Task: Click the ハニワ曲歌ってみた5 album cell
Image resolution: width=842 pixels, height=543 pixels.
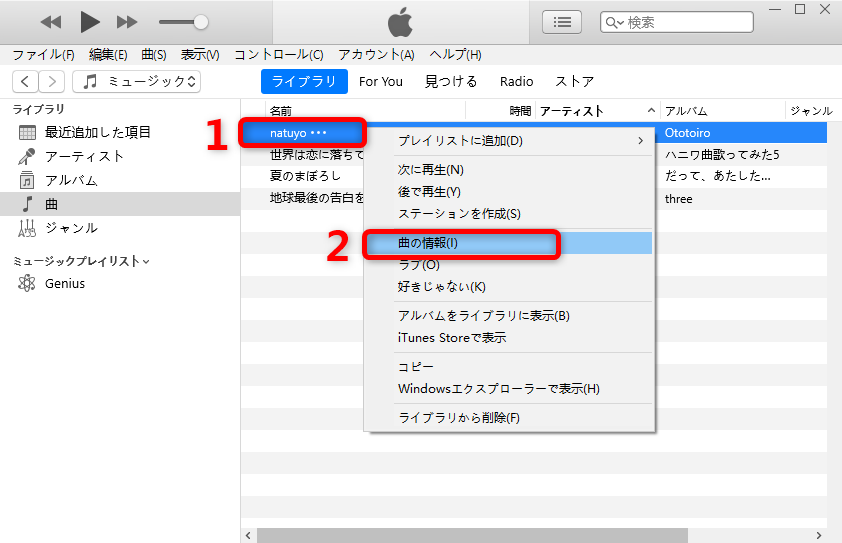Action: [722, 155]
